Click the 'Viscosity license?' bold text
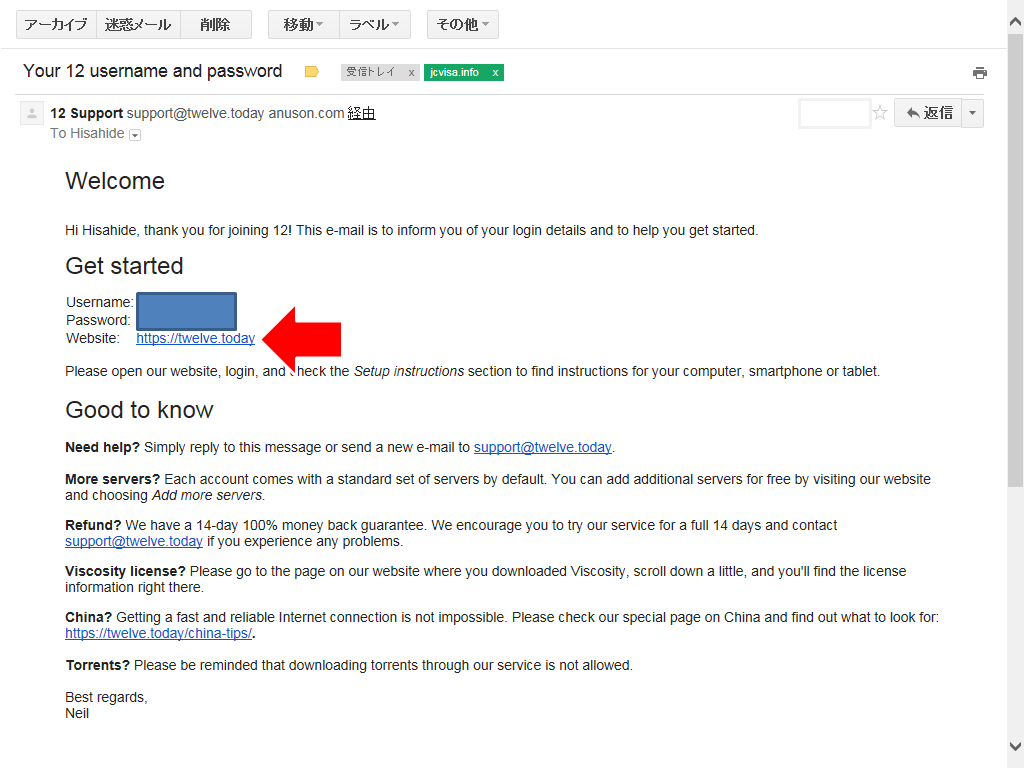 point(125,571)
